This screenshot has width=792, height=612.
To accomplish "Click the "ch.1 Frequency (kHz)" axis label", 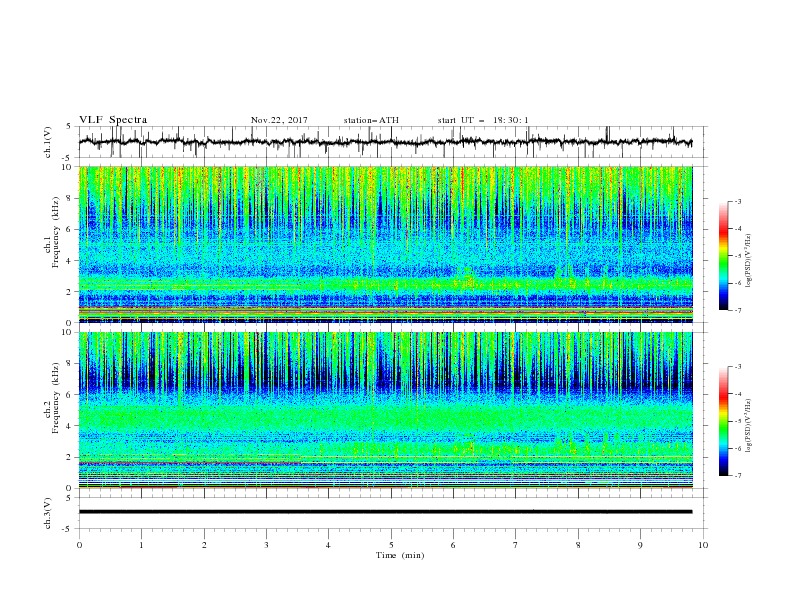I will (x=51, y=233).
